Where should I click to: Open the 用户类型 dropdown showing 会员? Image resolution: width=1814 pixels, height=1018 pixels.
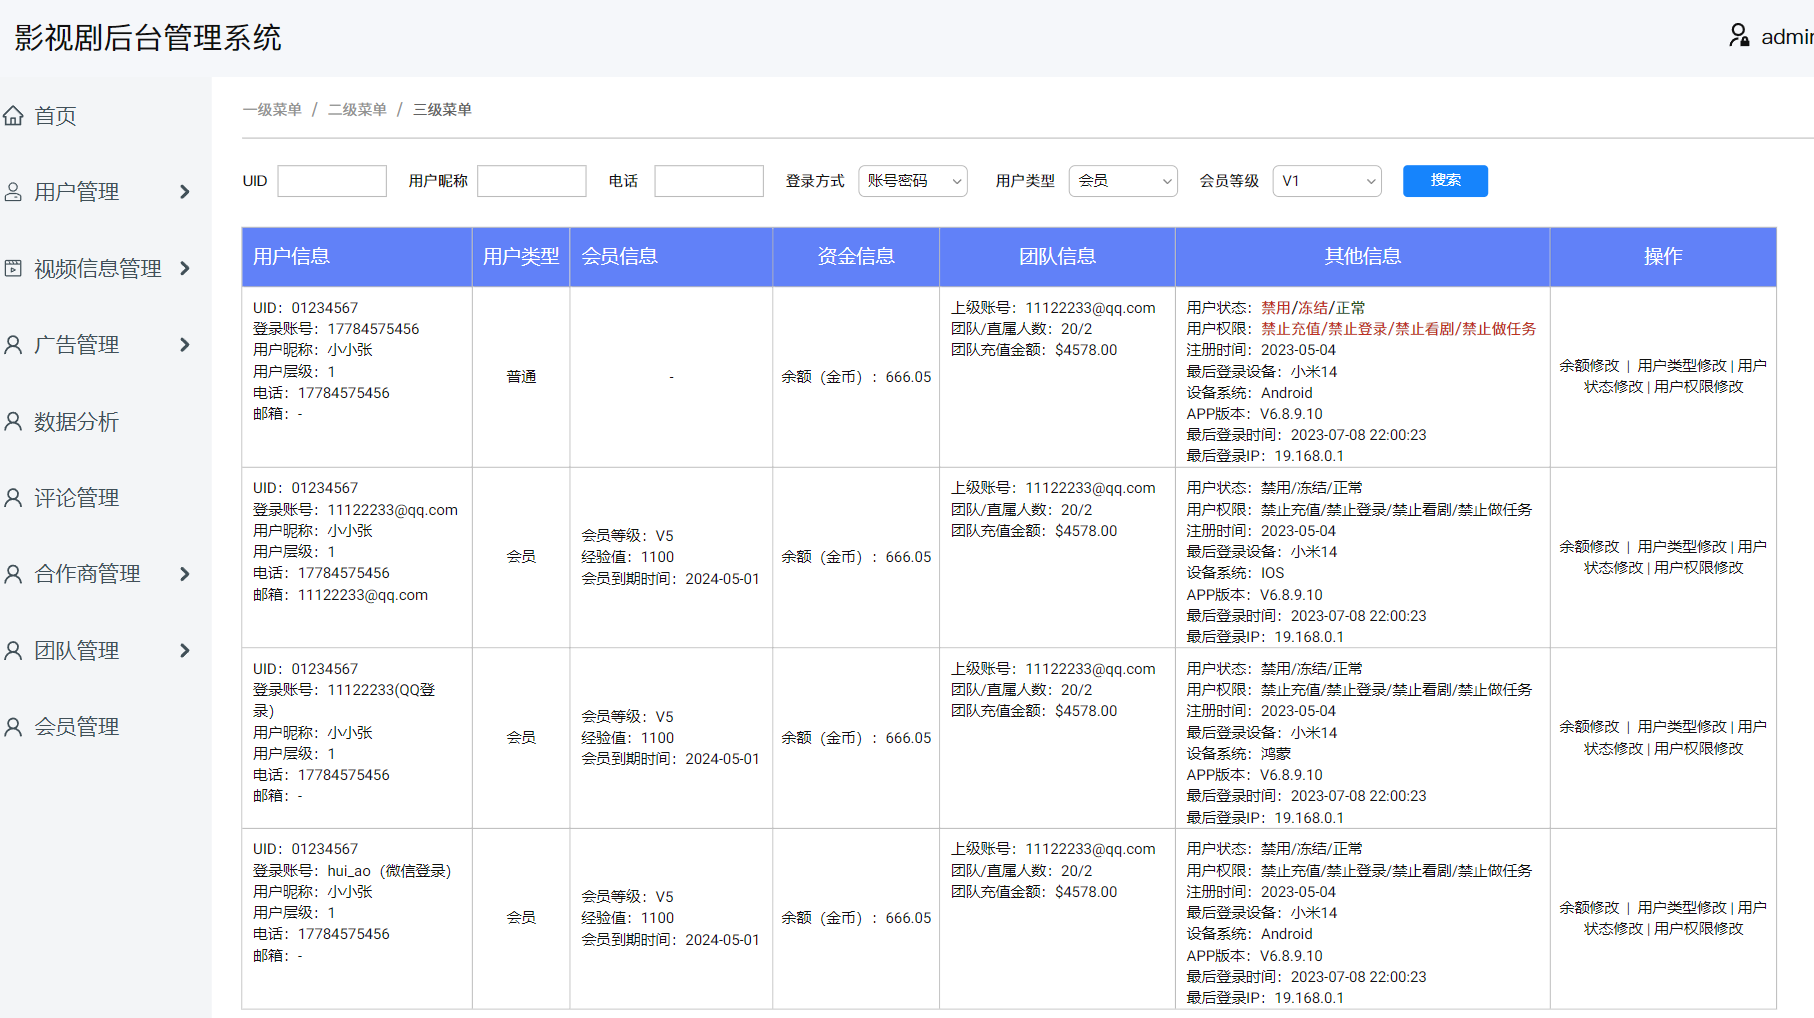coord(1123,181)
